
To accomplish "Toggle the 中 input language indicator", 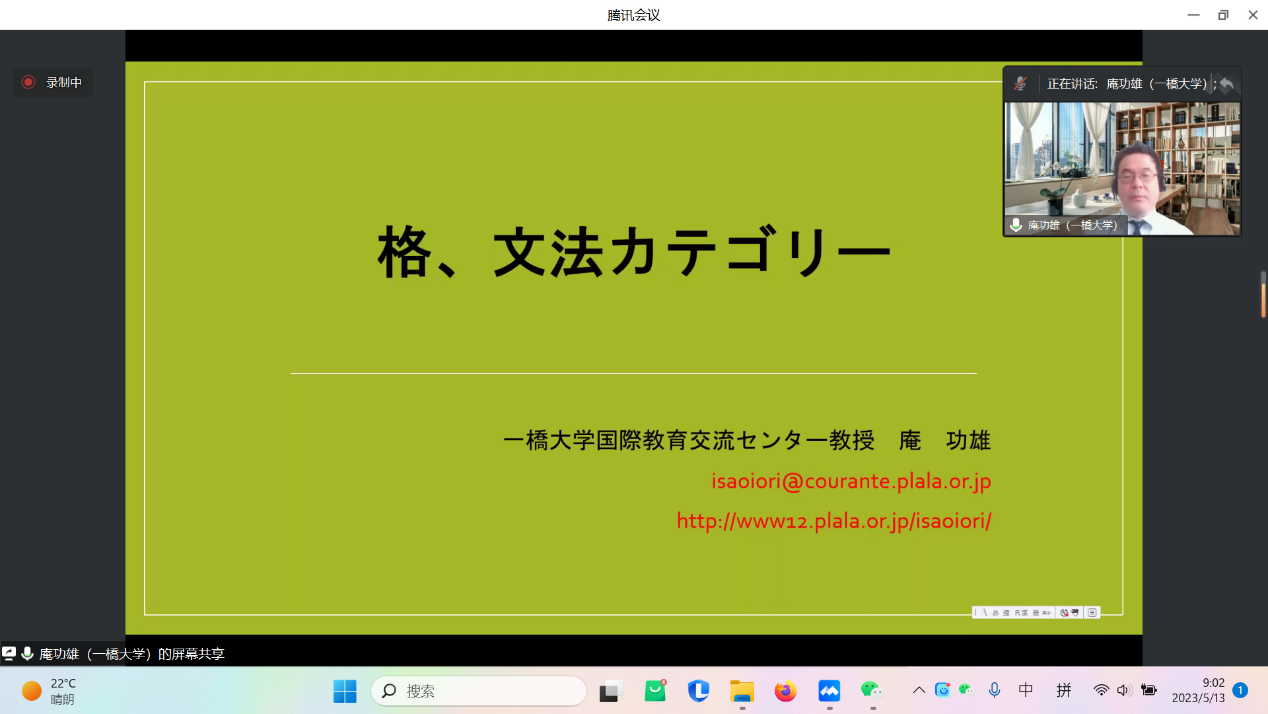I will pyautogui.click(x=1026, y=690).
